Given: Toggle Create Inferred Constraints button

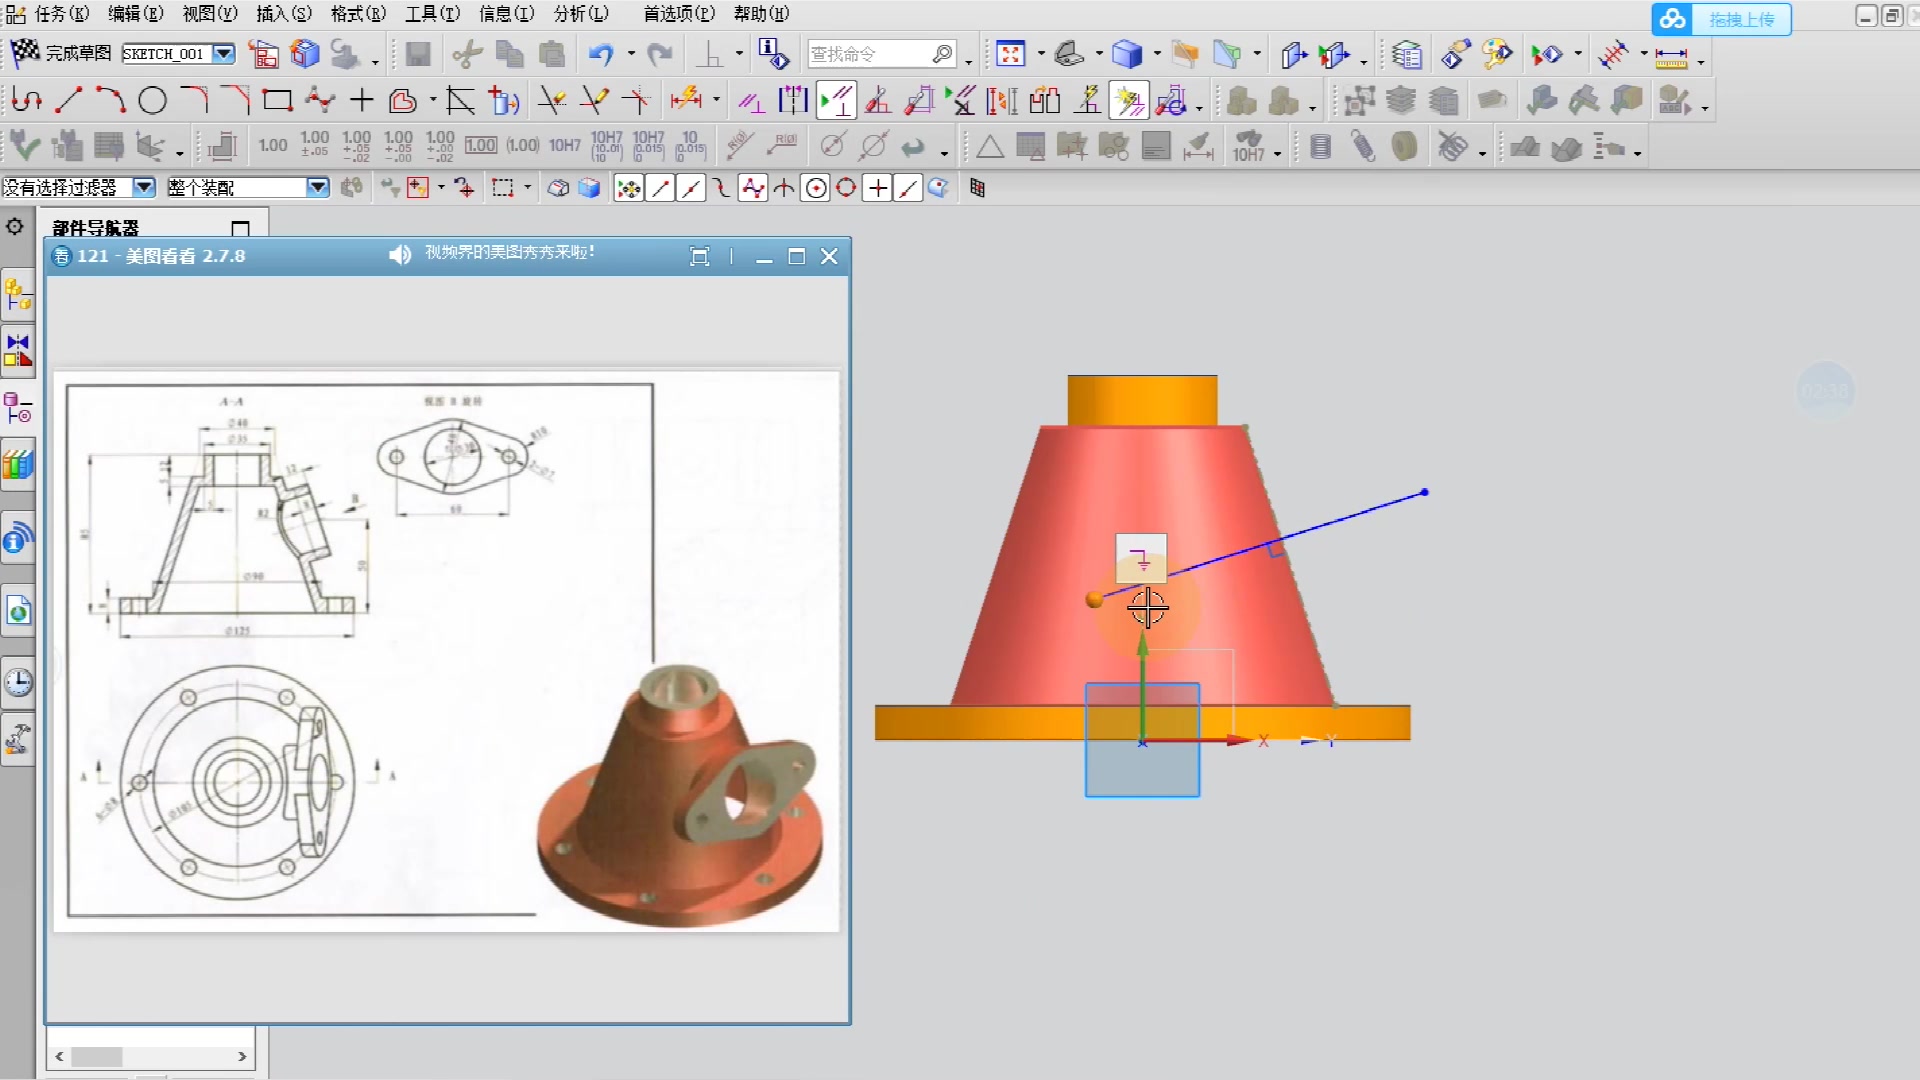Looking at the screenshot, I should pyautogui.click(x=1129, y=101).
